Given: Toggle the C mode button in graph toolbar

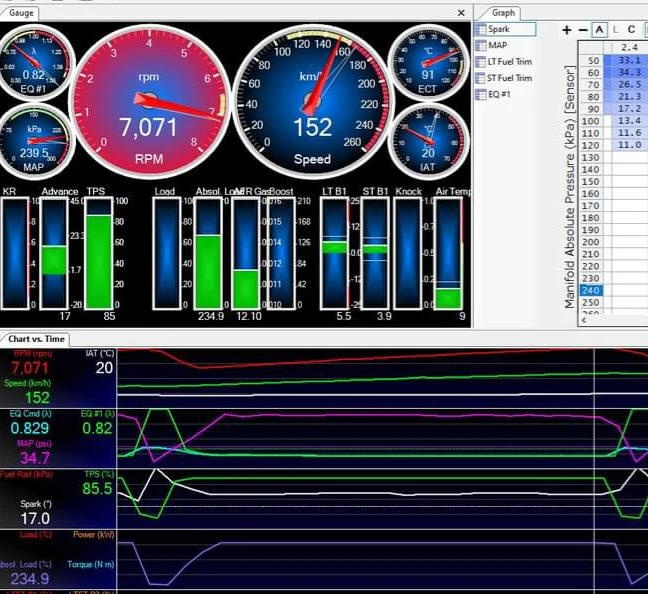Looking at the screenshot, I should click(631, 30).
